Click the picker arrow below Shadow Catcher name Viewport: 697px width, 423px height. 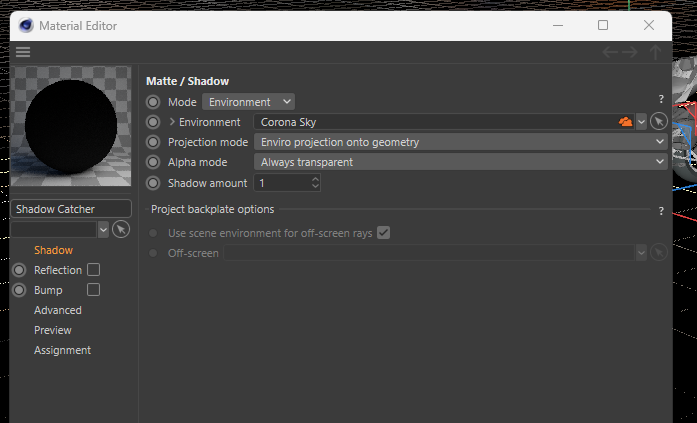[x=121, y=229]
